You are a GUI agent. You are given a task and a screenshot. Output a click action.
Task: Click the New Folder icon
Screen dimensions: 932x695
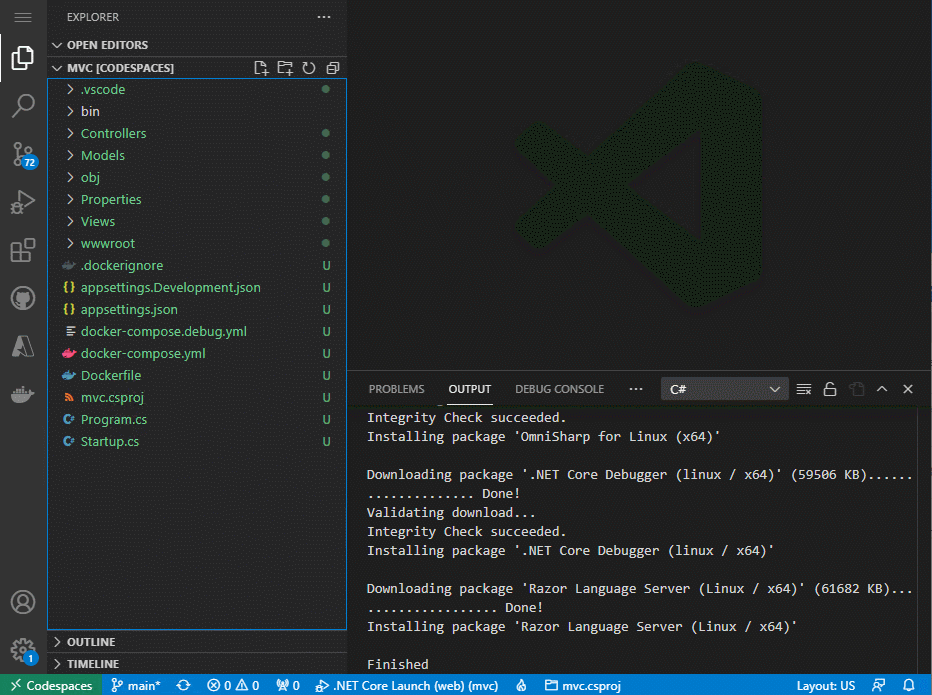(x=285, y=68)
